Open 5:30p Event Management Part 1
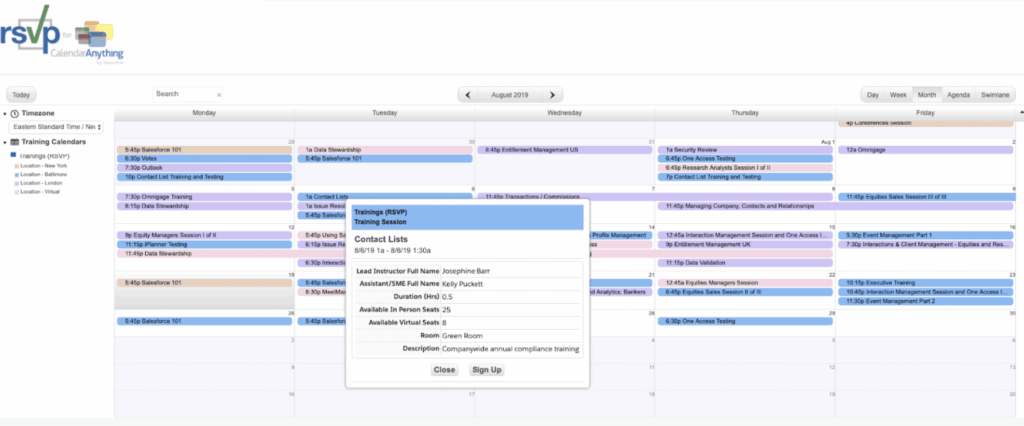This screenshot has height=426, width=1024. 925,235
